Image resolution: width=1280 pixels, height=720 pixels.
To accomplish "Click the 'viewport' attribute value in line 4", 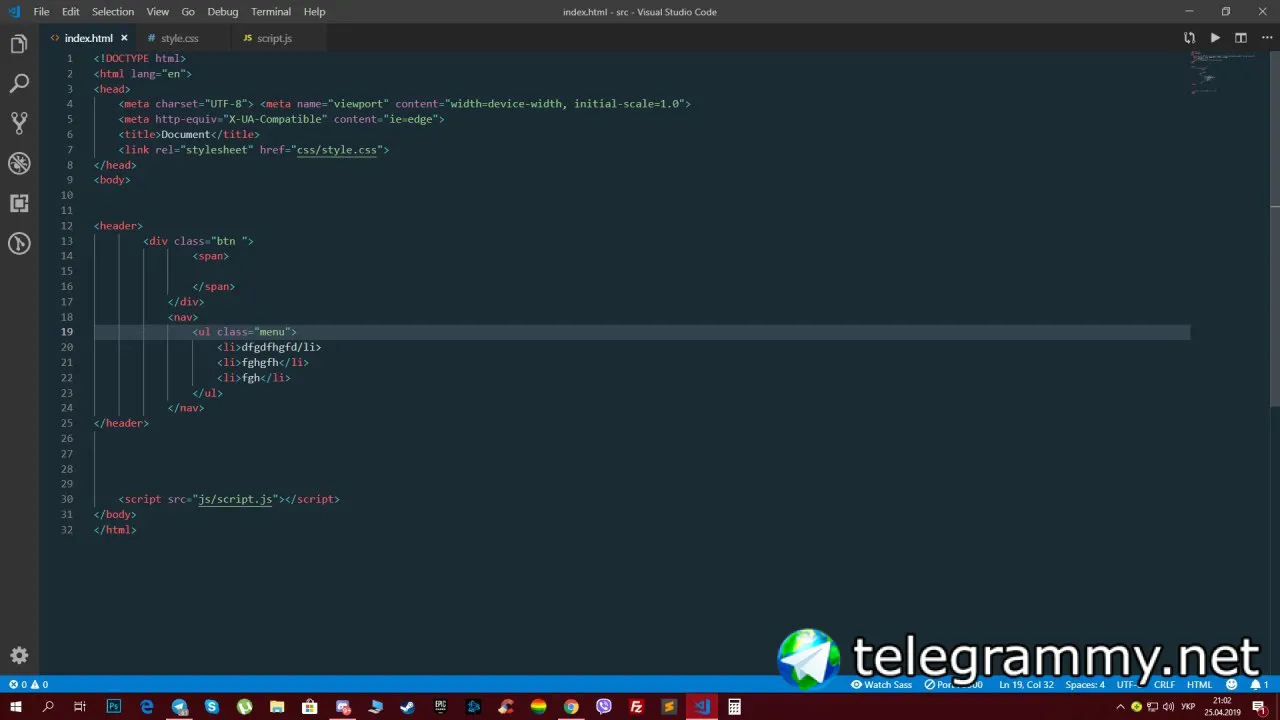I will coord(359,104).
